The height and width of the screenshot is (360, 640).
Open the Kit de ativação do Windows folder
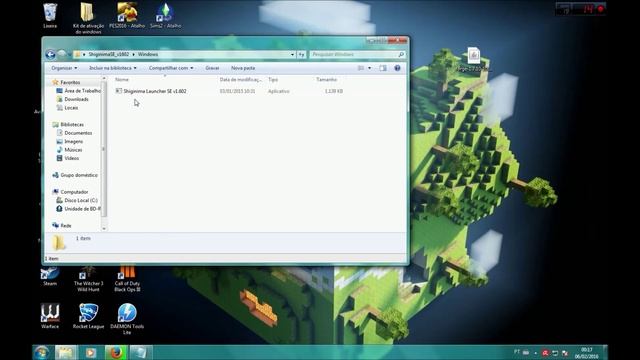(x=88, y=18)
